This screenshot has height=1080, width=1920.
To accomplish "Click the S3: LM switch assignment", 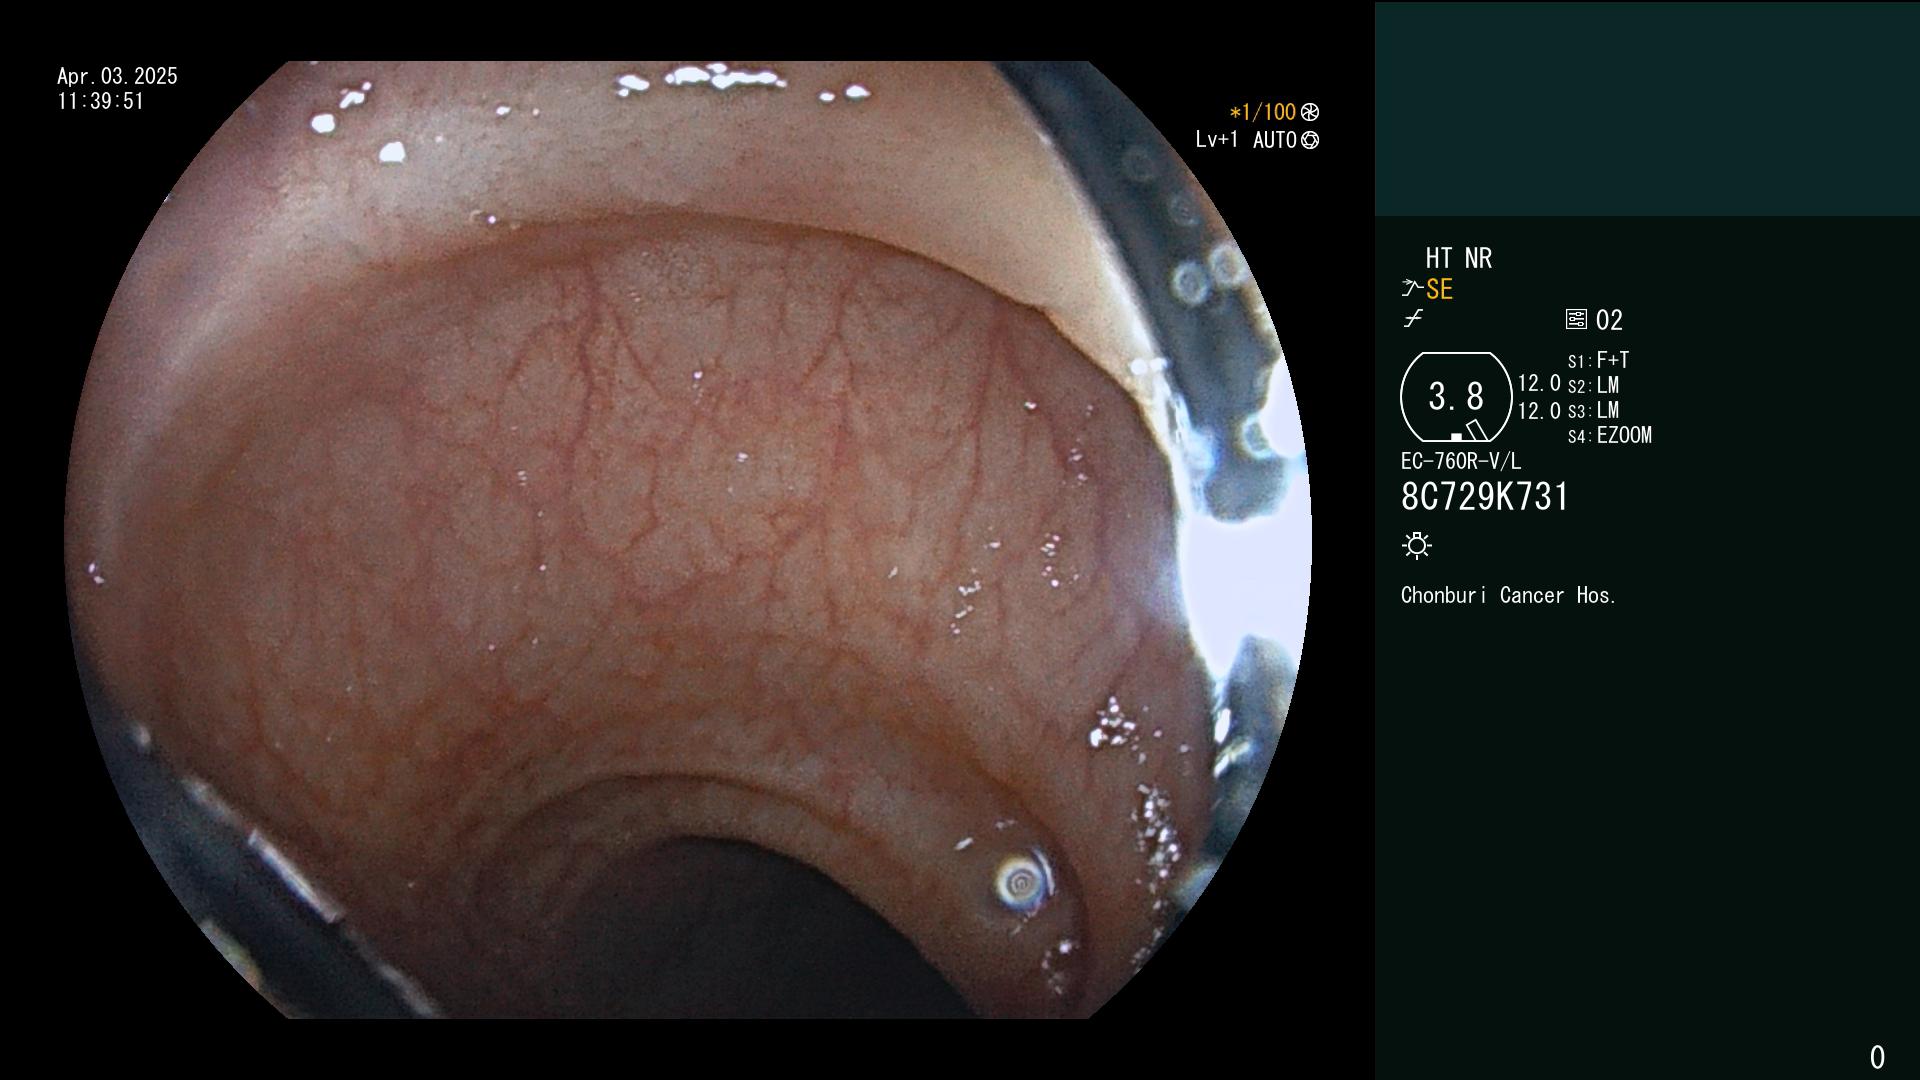I will point(1593,410).
